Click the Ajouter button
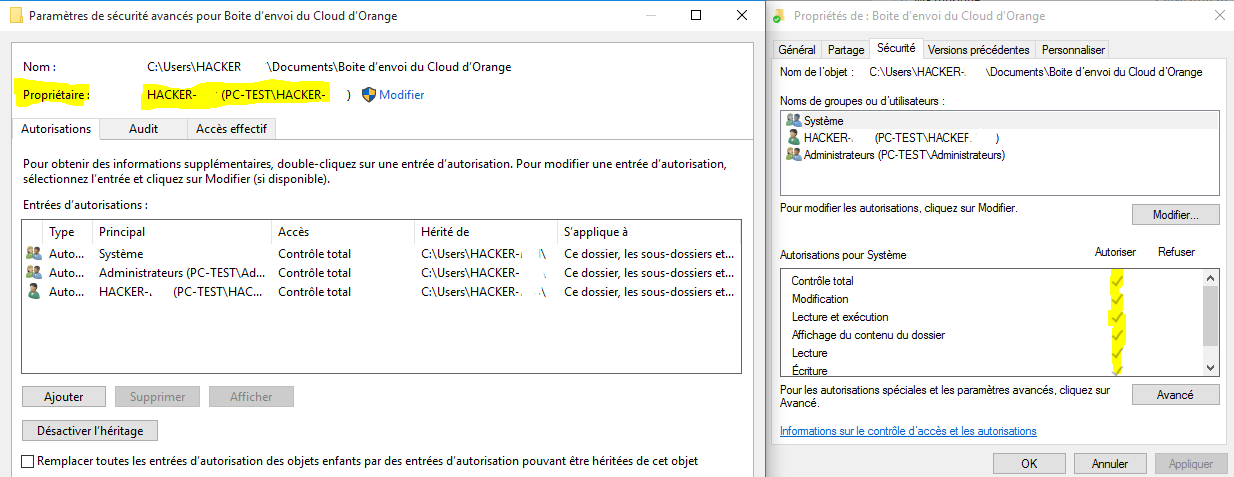The width and height of the screenshot is (1234, 477). (63, 397)
